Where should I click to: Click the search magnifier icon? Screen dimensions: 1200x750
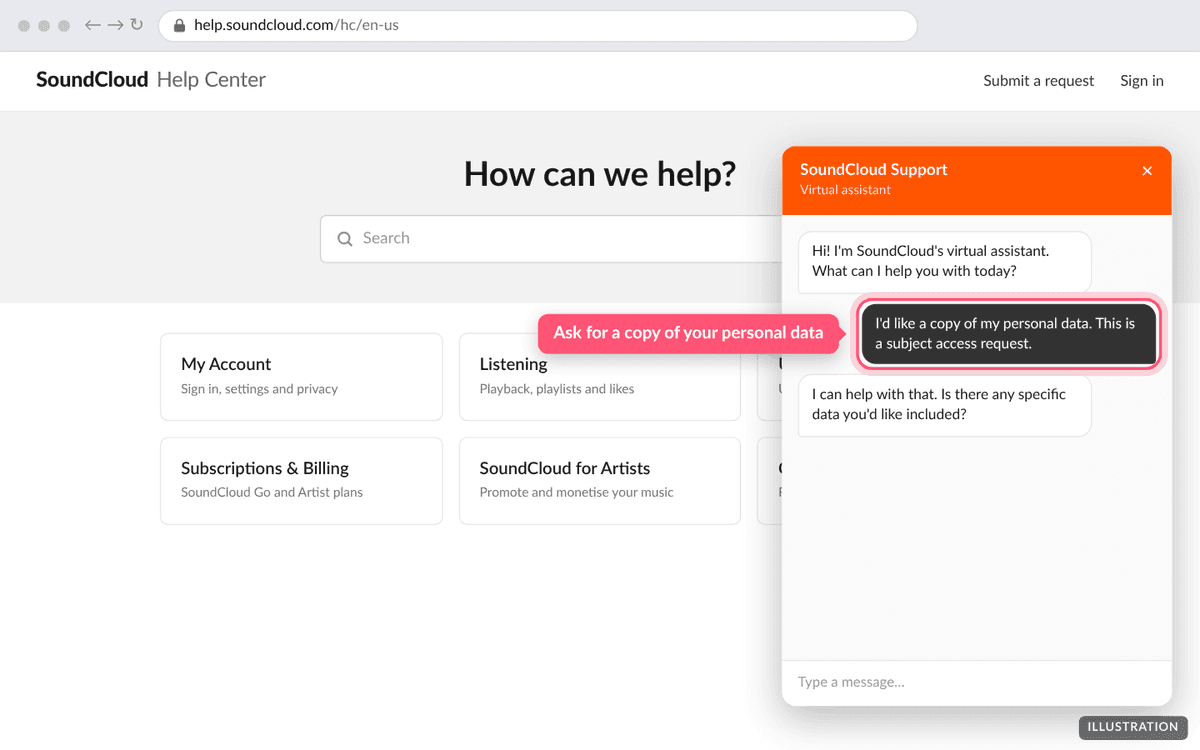[x=345, y=239]
